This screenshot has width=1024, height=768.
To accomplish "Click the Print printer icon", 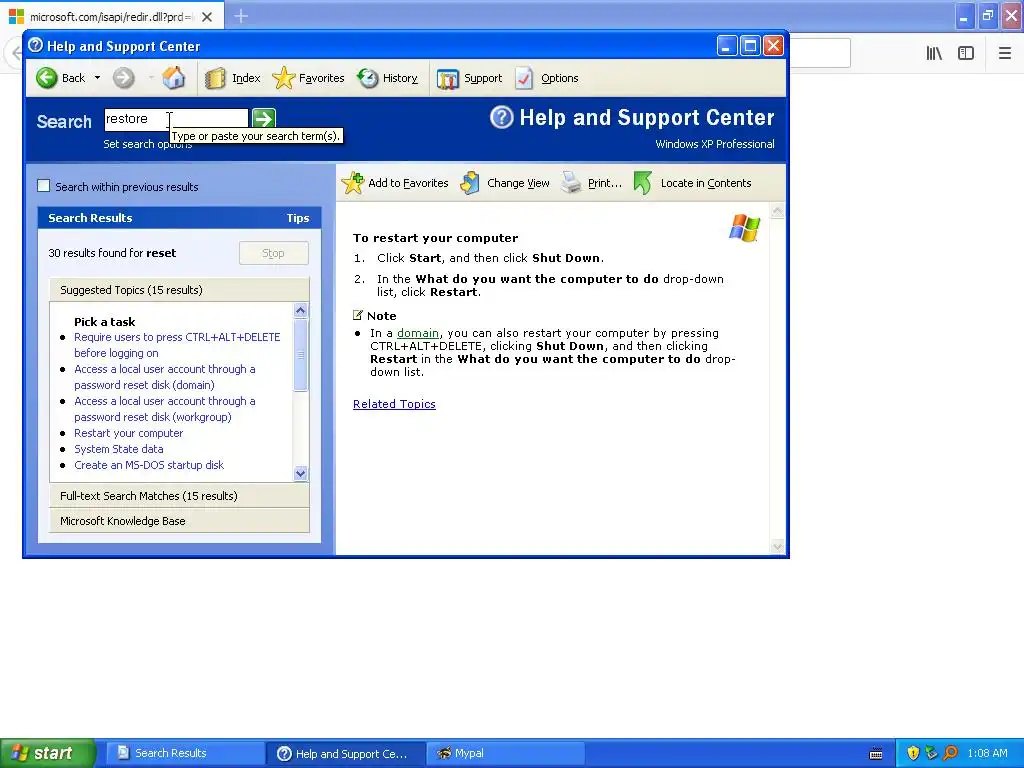I will click(x=571, y=183).
